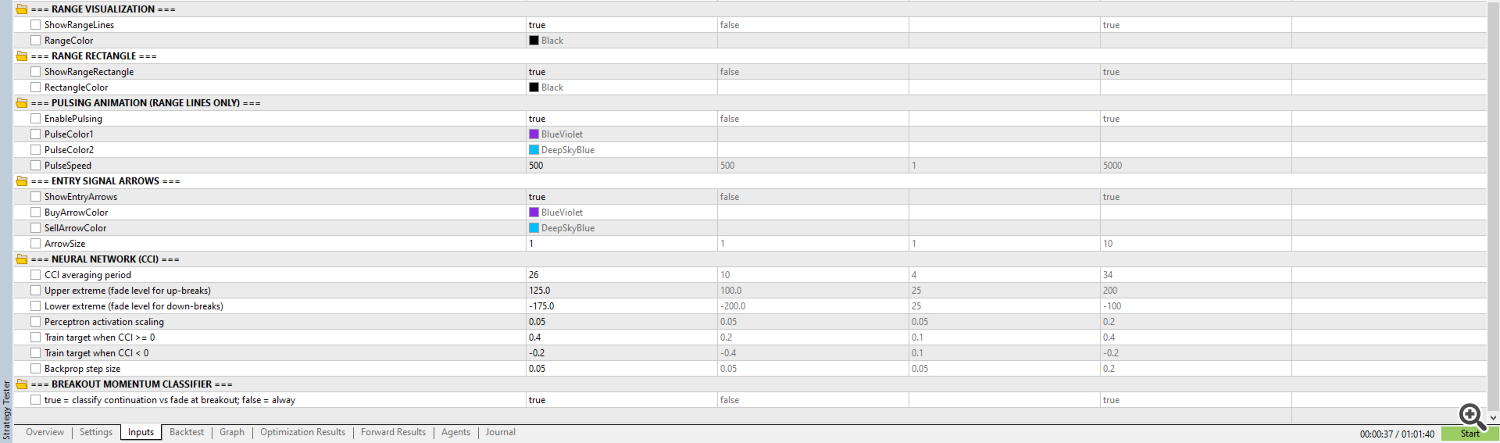Click the PulseColor1 BlueViolet swatch
This screenshot has width=1500, height=443.
point(534,134)
